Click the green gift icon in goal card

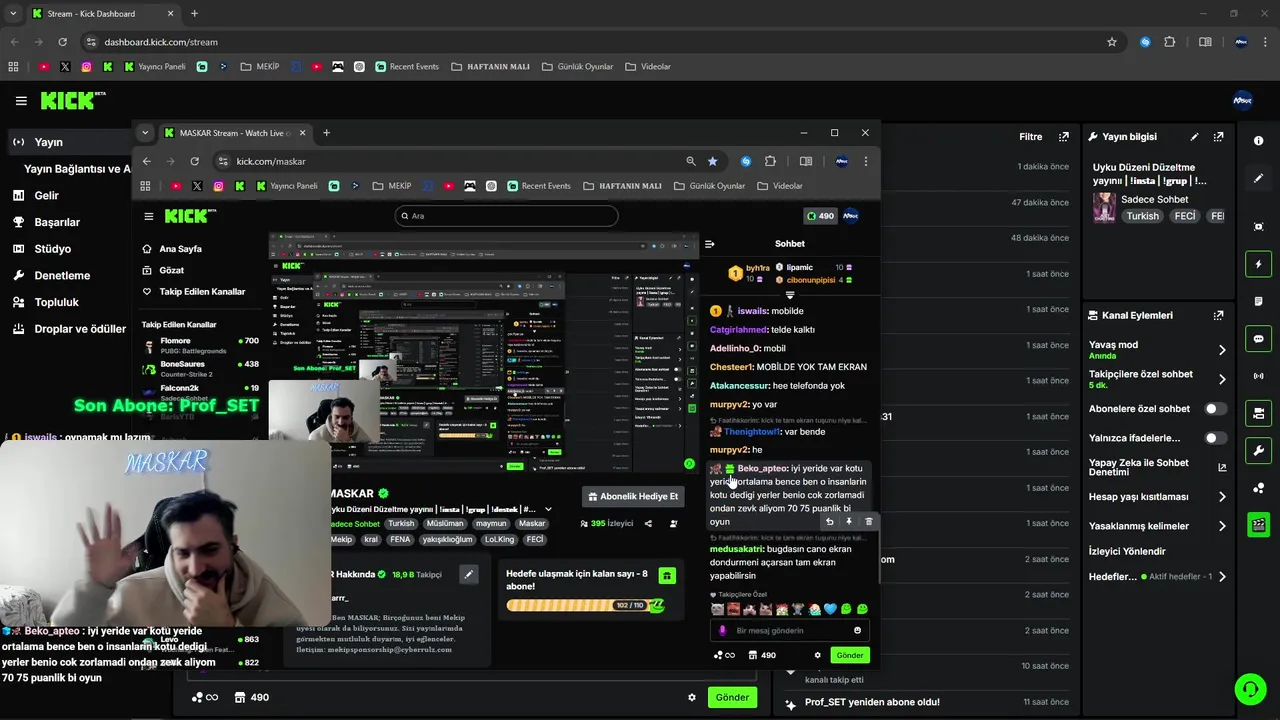pos(667,576)
